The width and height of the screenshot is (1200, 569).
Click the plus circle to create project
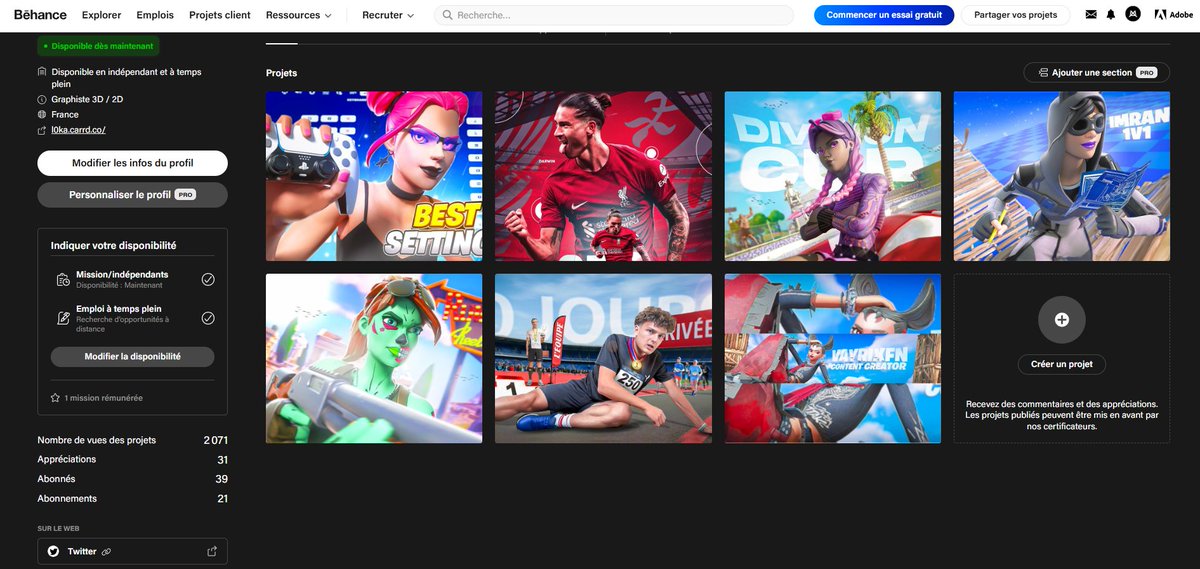point(1062,320)
